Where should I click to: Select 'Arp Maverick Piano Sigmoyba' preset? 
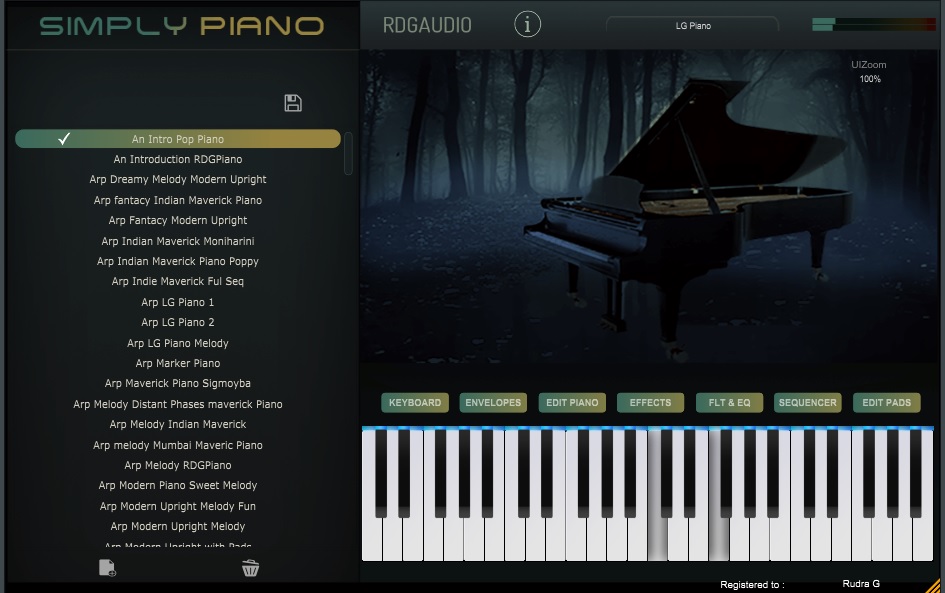[x=178, y=383]
